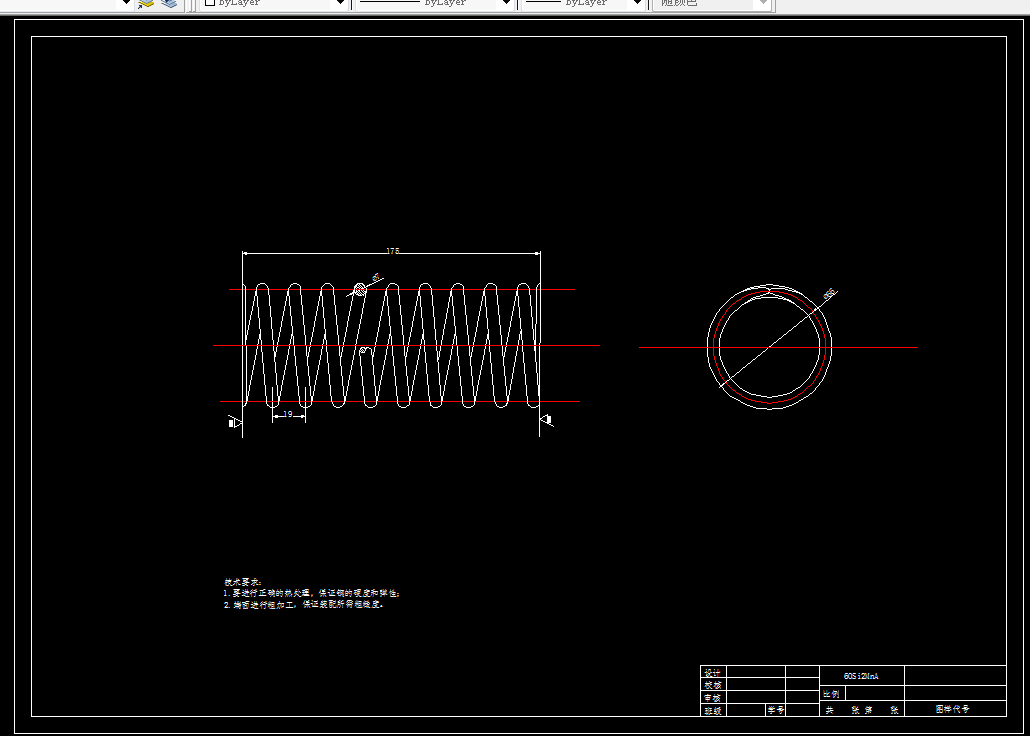Select technical requirement line 1 text
Viewport: 1030px width, 736px height.
[311, 593]
